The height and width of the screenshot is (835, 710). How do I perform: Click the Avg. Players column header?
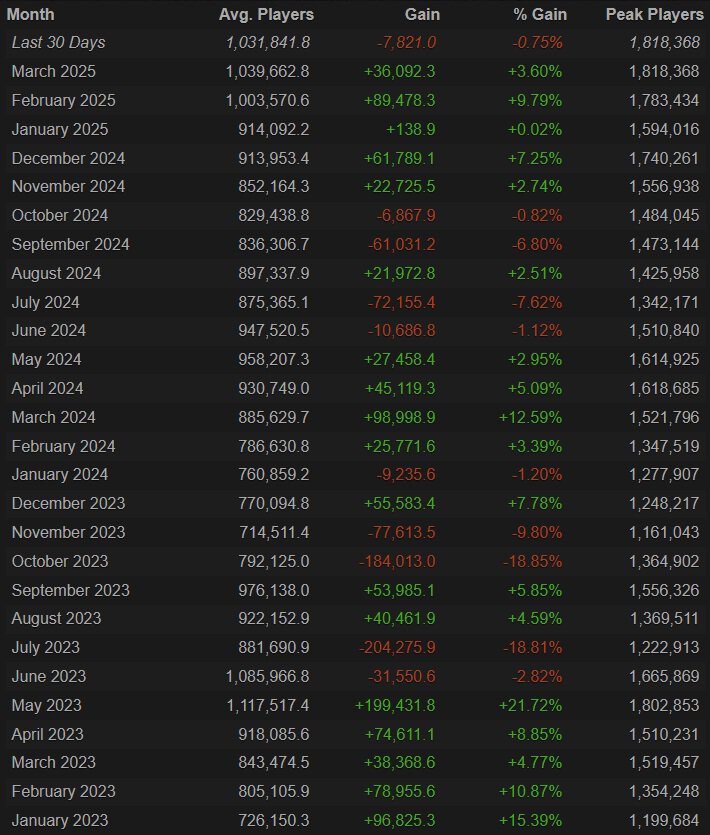click(266, 14)
